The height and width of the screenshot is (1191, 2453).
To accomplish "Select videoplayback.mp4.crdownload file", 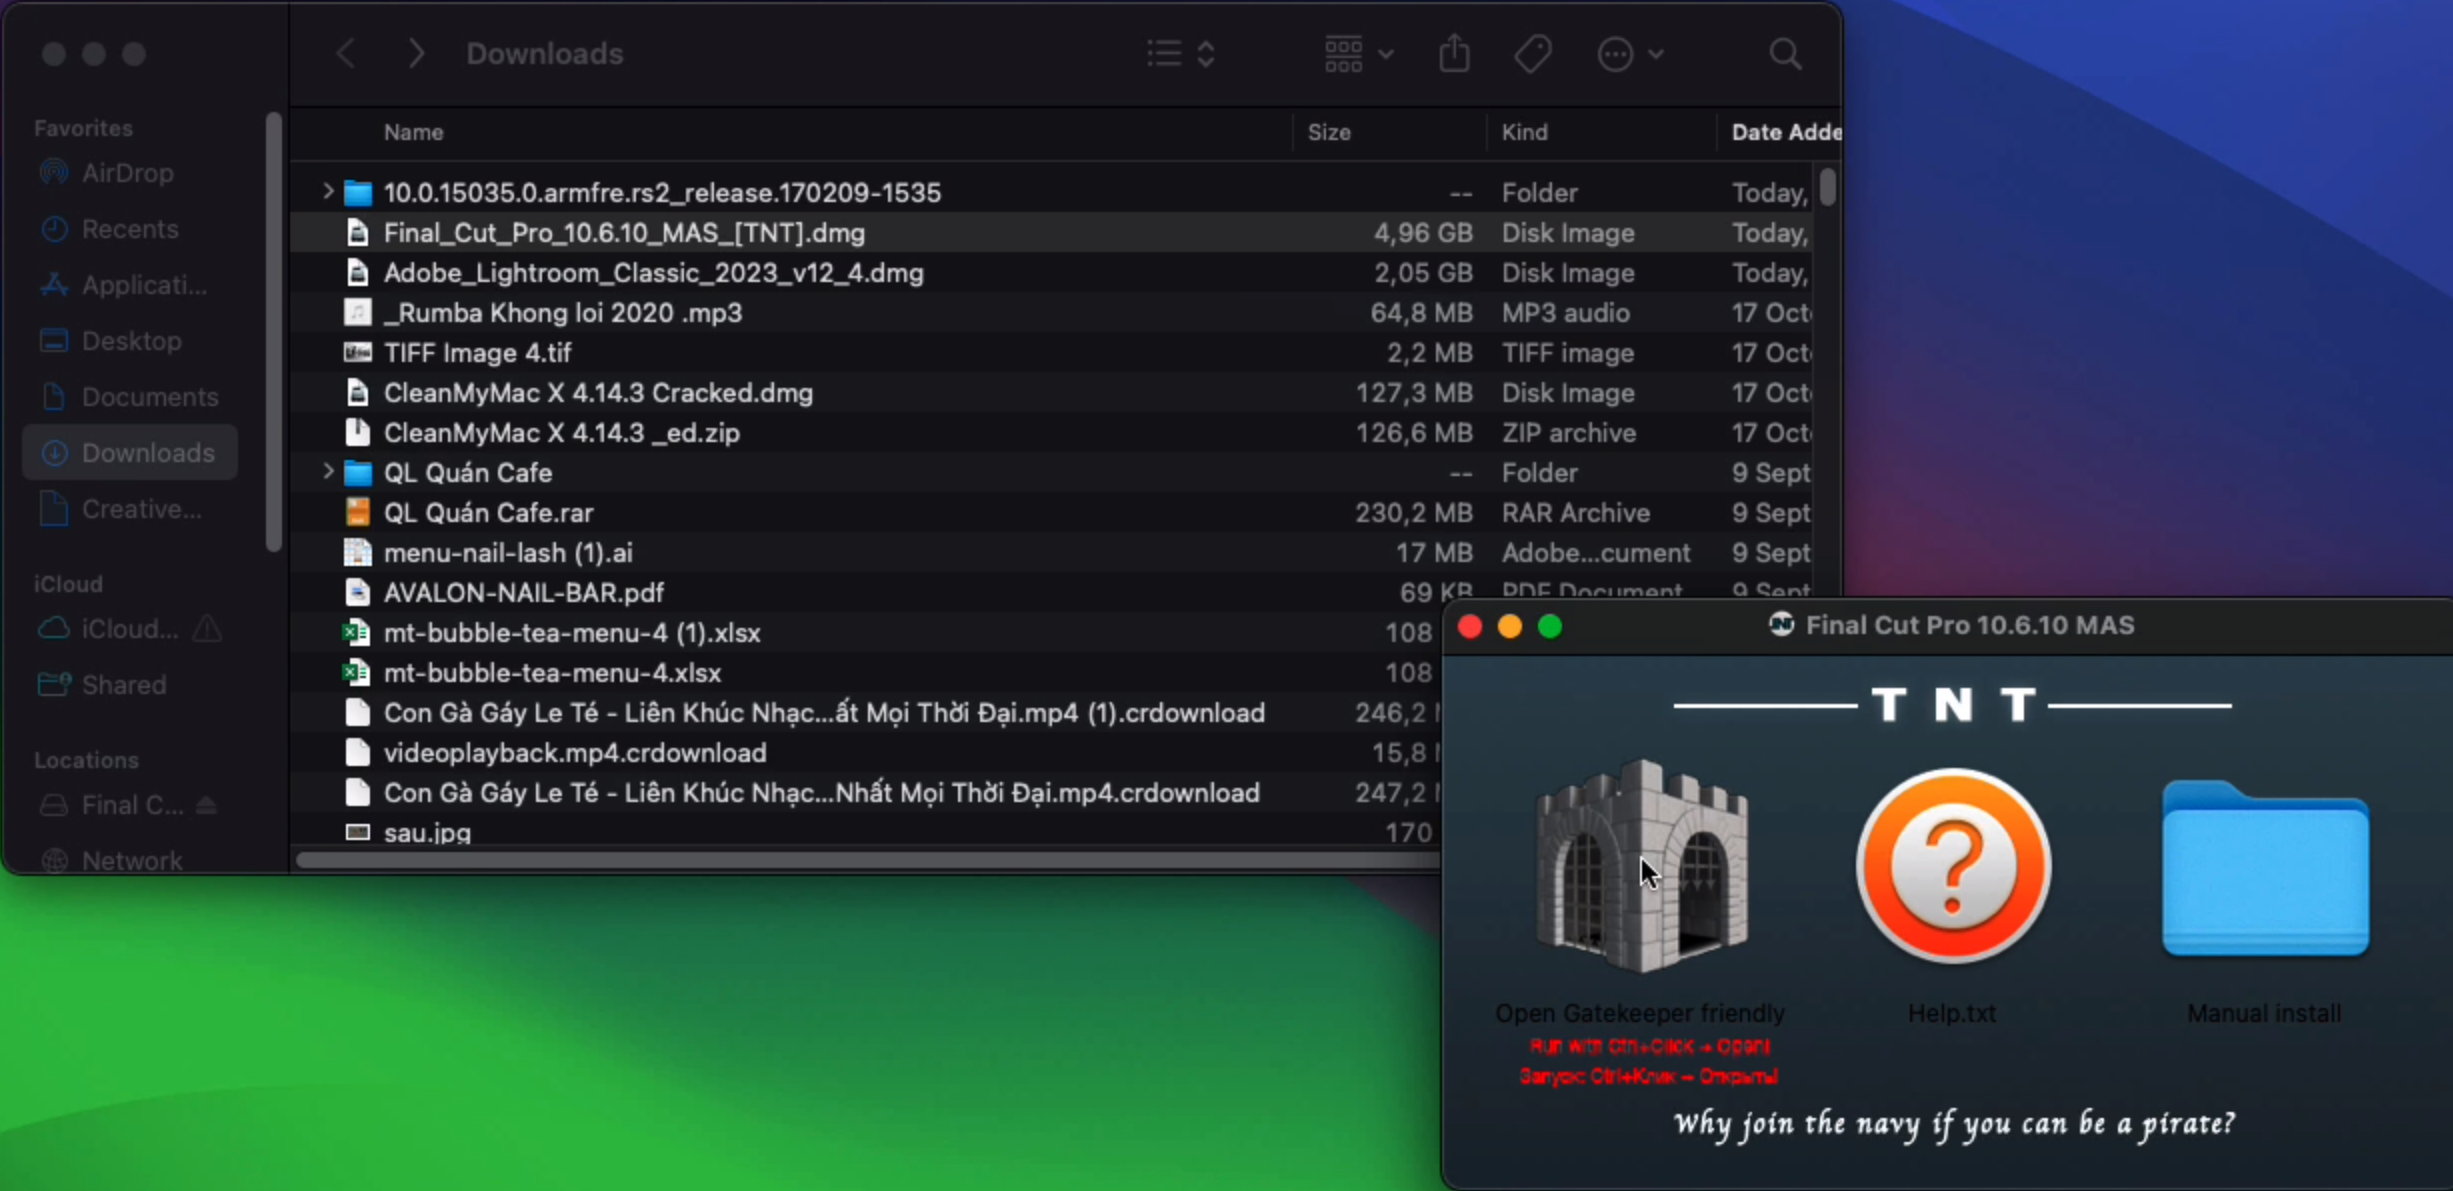I will [866, 753].
